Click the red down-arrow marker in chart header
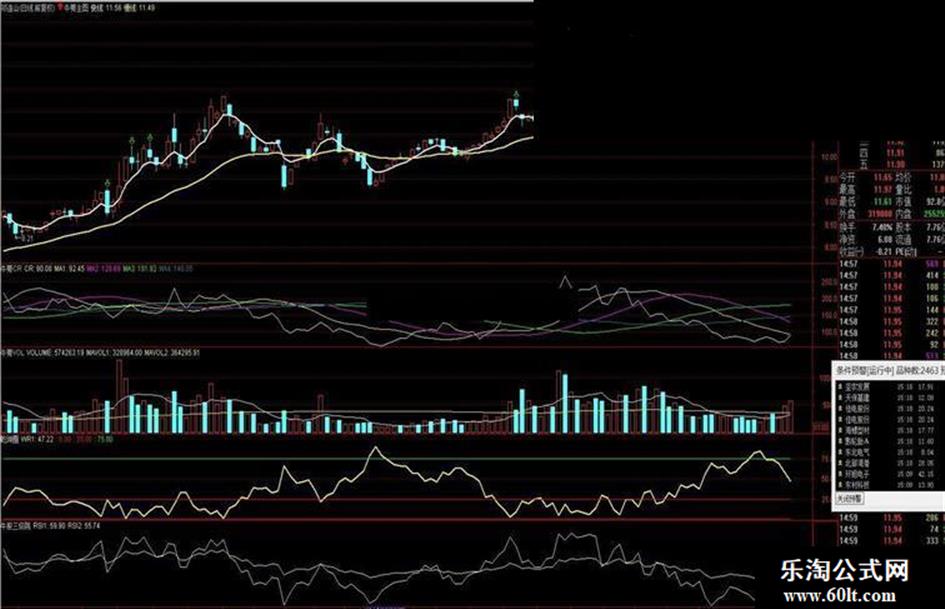945x609 pixels. (x=60, y=8)
